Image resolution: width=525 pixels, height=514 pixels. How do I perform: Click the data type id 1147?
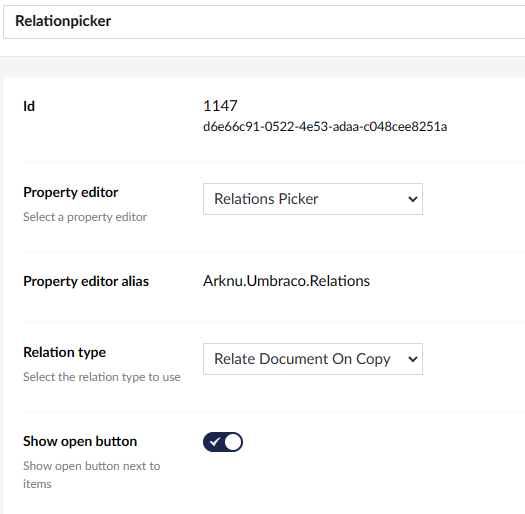[220, 106]
